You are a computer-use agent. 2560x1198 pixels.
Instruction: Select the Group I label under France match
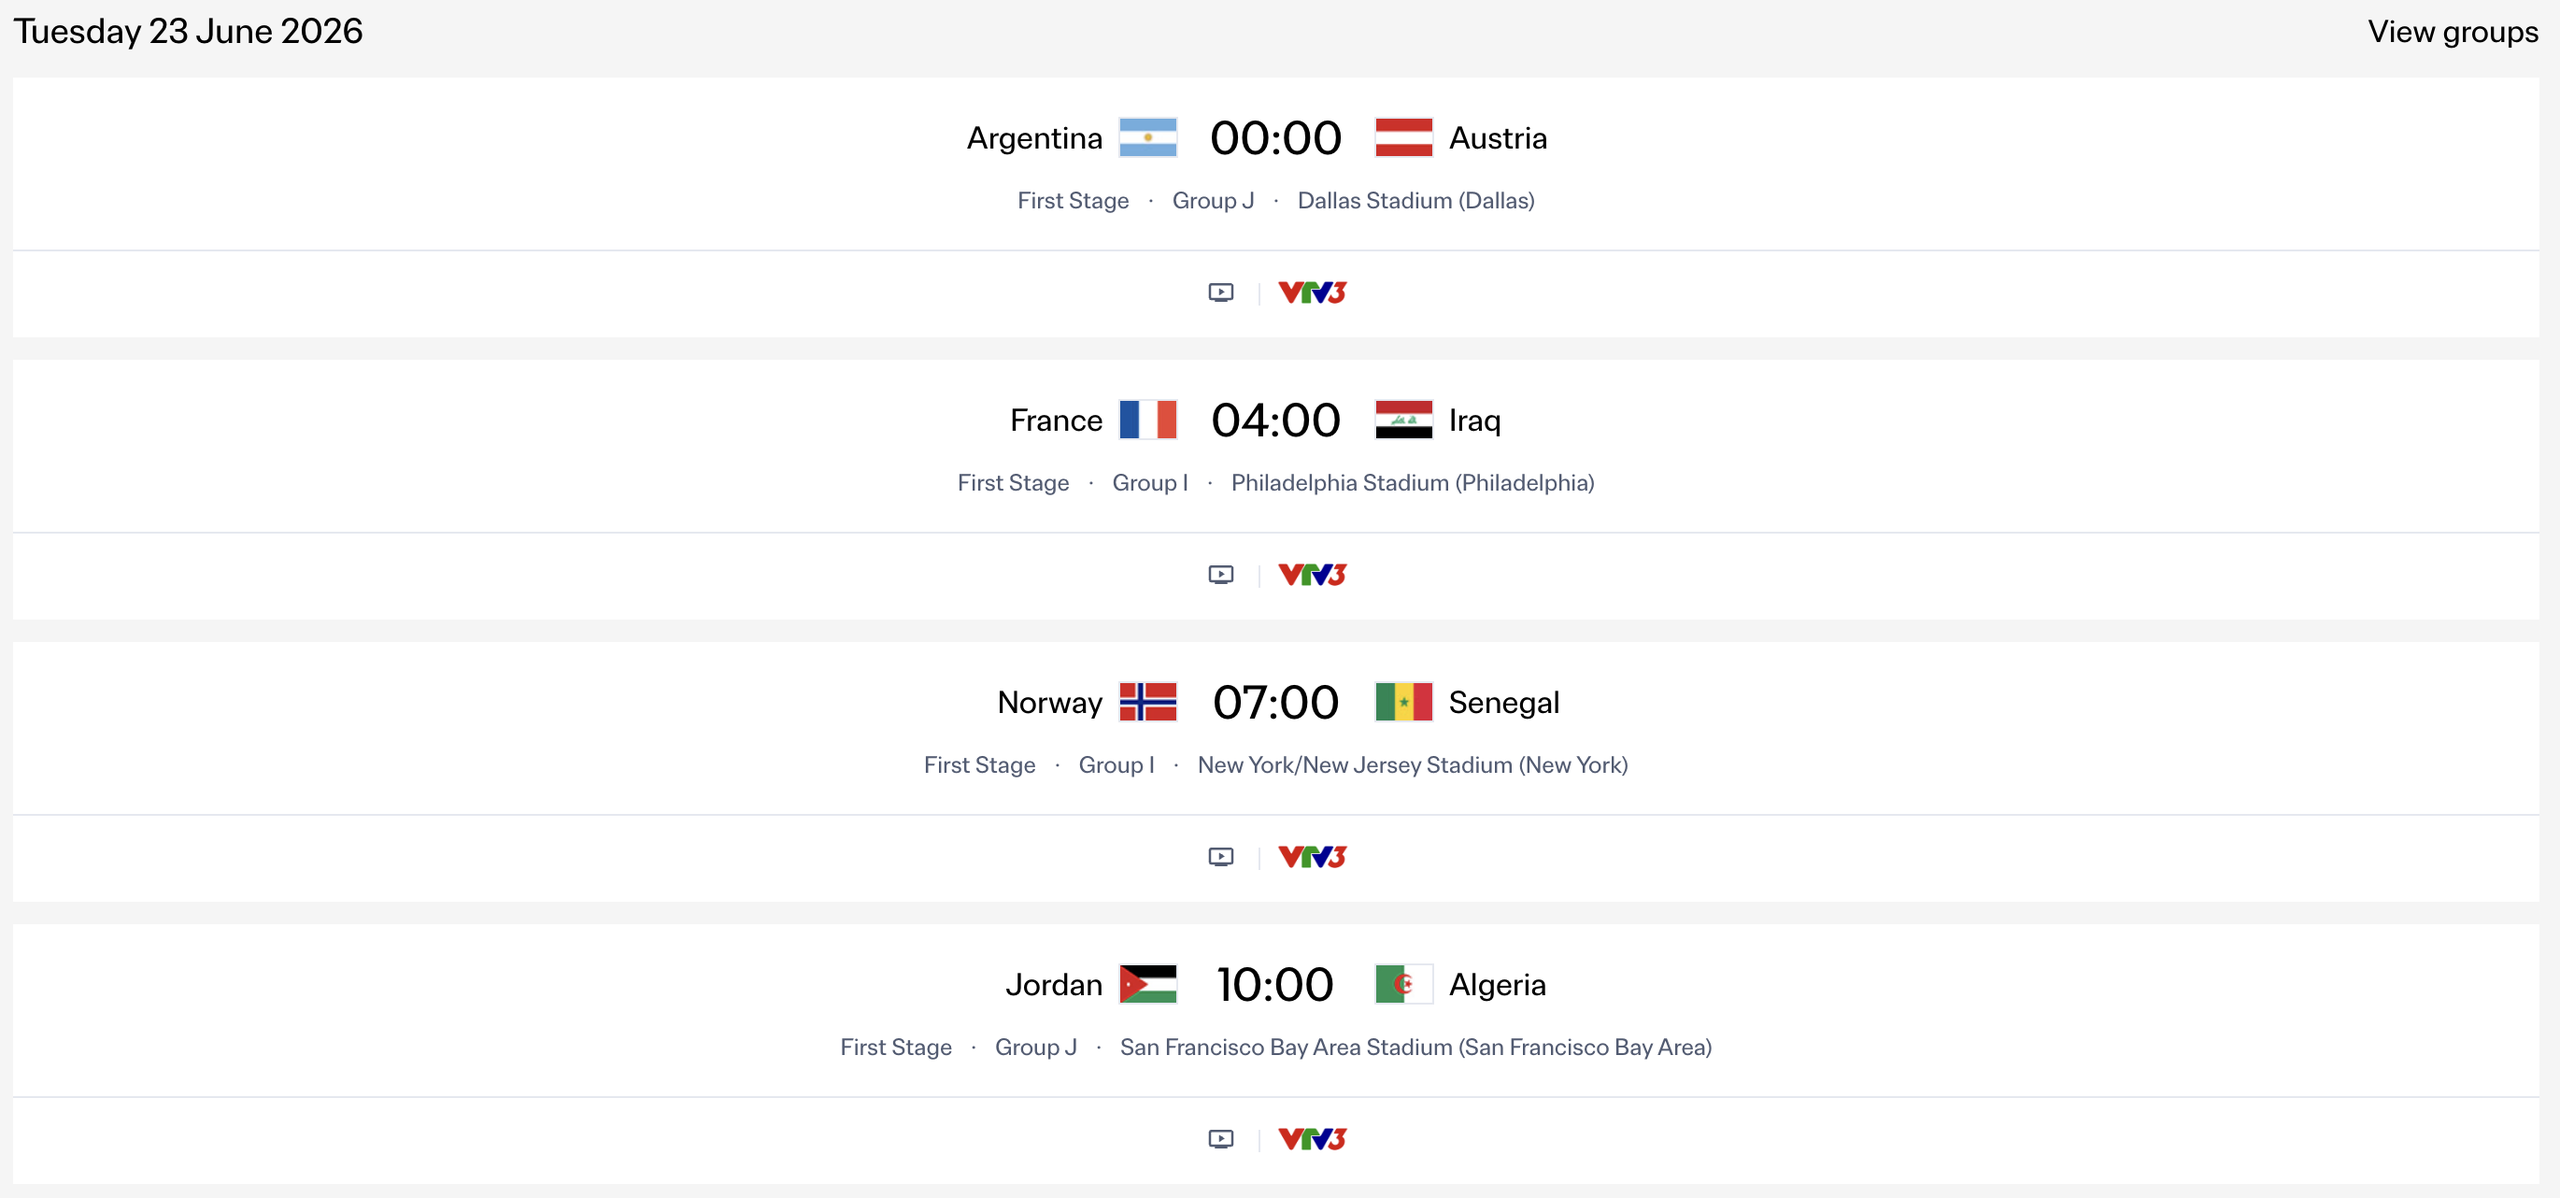(x=1150, y=482)
